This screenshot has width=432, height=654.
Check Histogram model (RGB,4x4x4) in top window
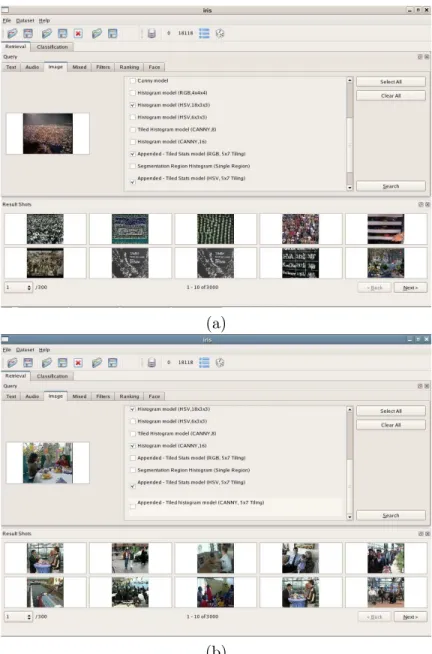(133, 93)
